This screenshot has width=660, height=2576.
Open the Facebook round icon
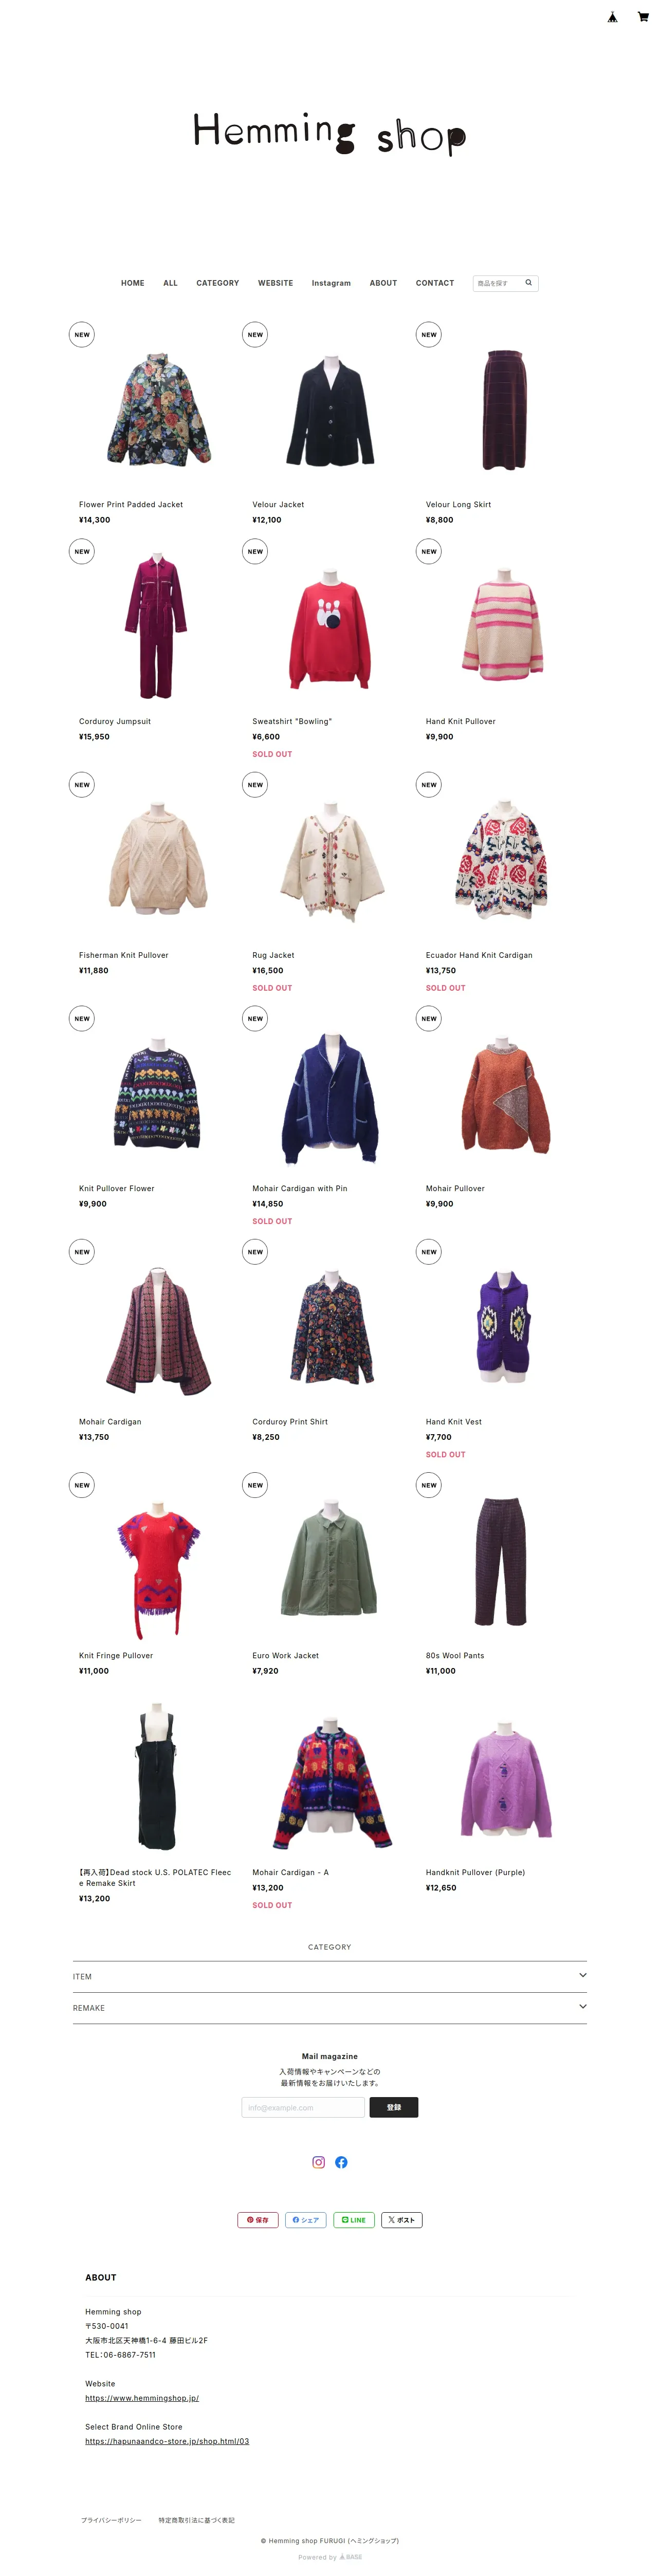[341, 2162]
